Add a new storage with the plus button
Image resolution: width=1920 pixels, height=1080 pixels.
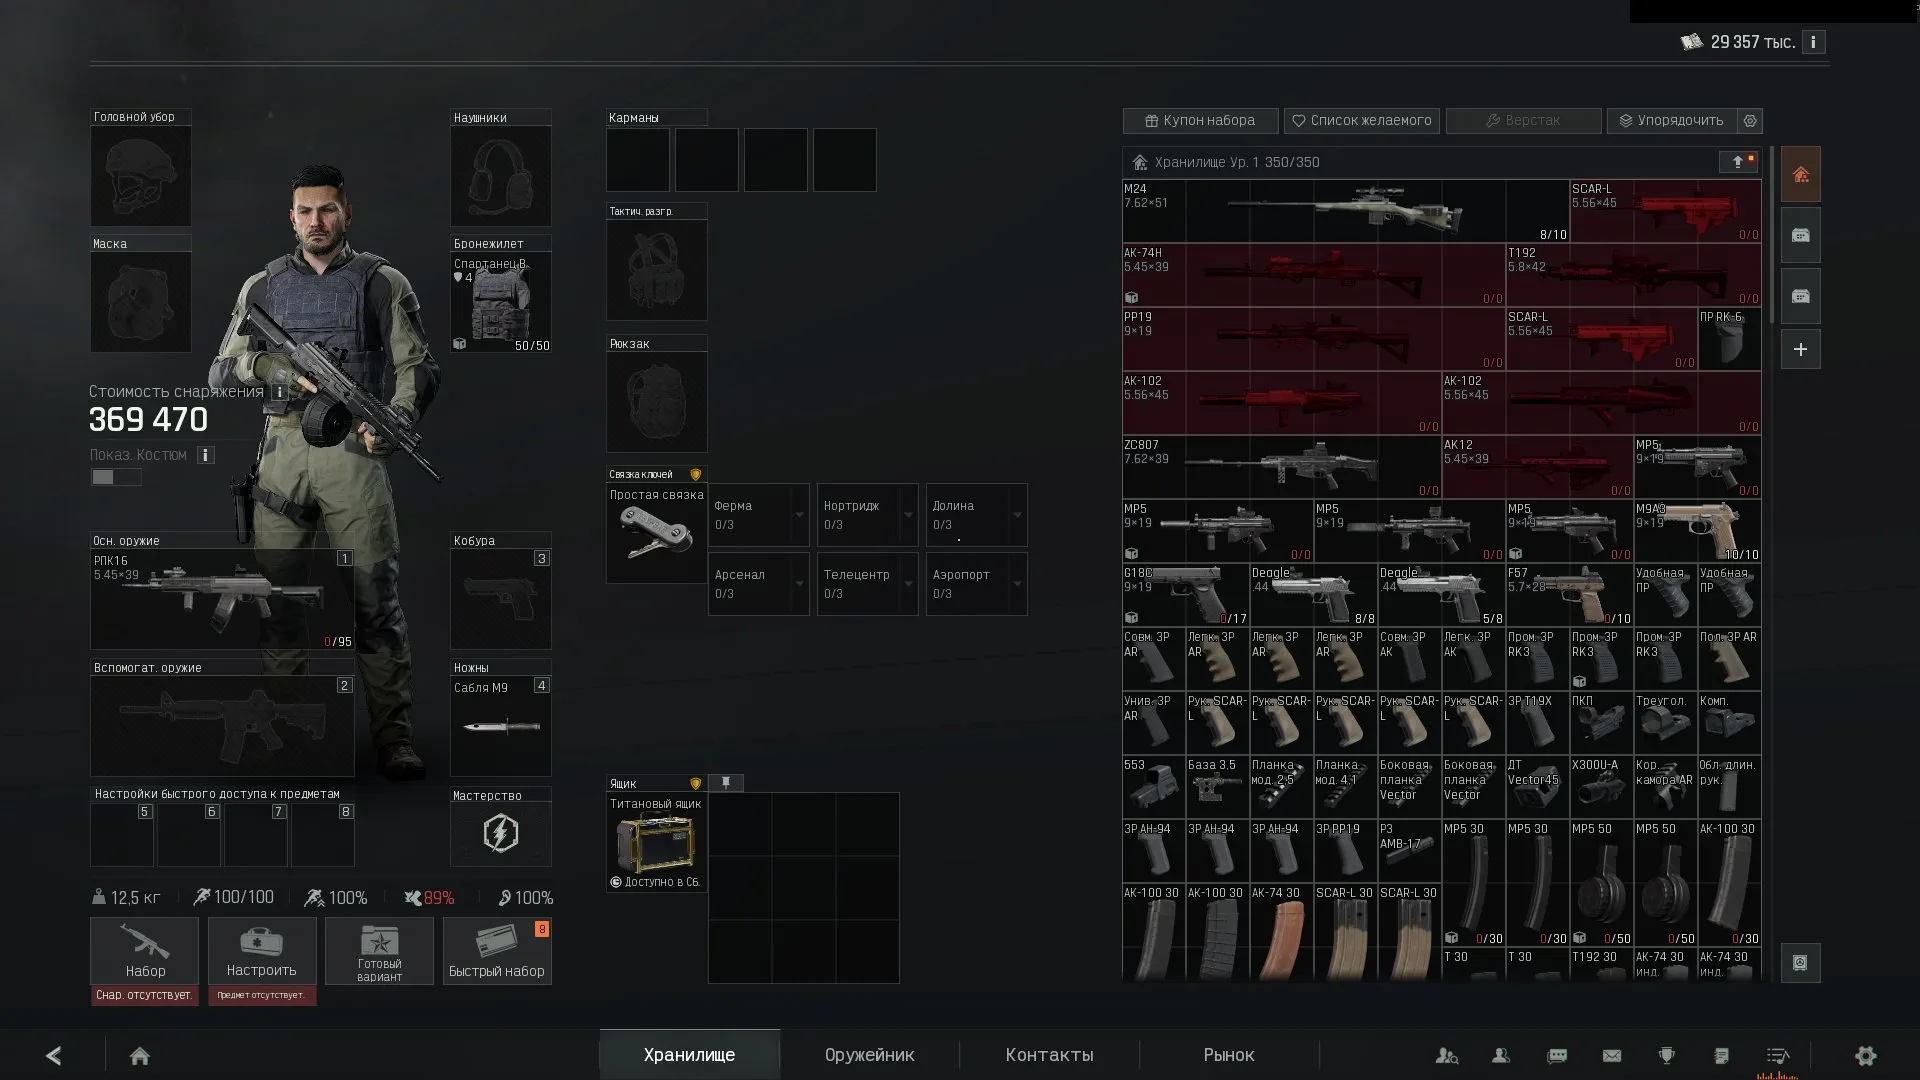(1801, 349)
